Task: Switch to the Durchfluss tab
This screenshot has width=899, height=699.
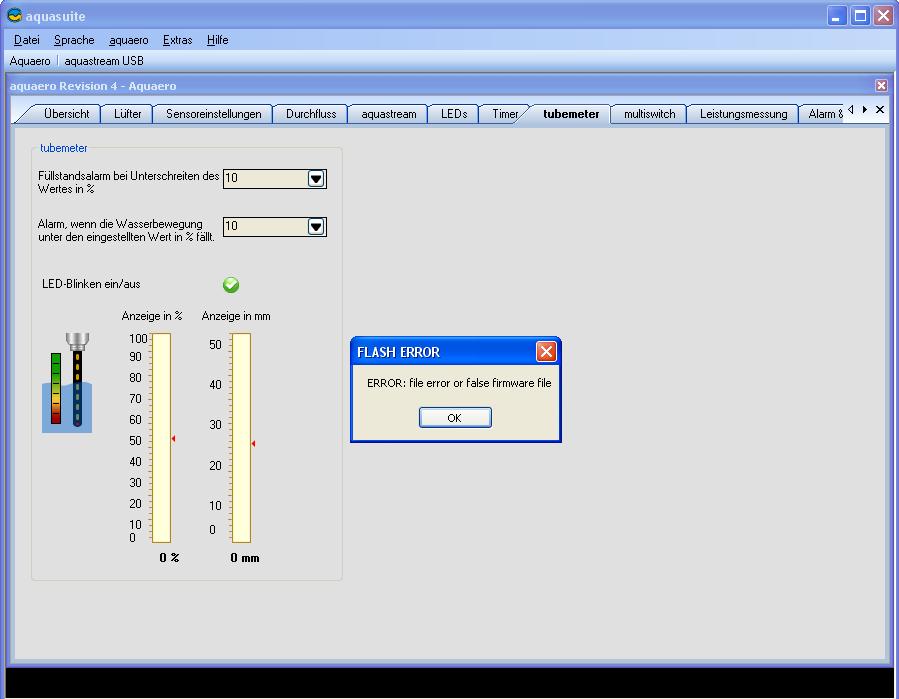Action: [x=311, y=114]
